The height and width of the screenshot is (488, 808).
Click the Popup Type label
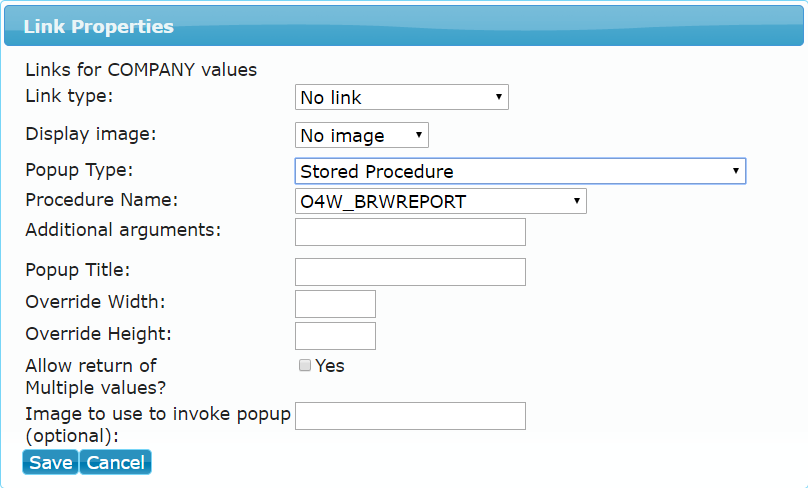coord(79,170)
